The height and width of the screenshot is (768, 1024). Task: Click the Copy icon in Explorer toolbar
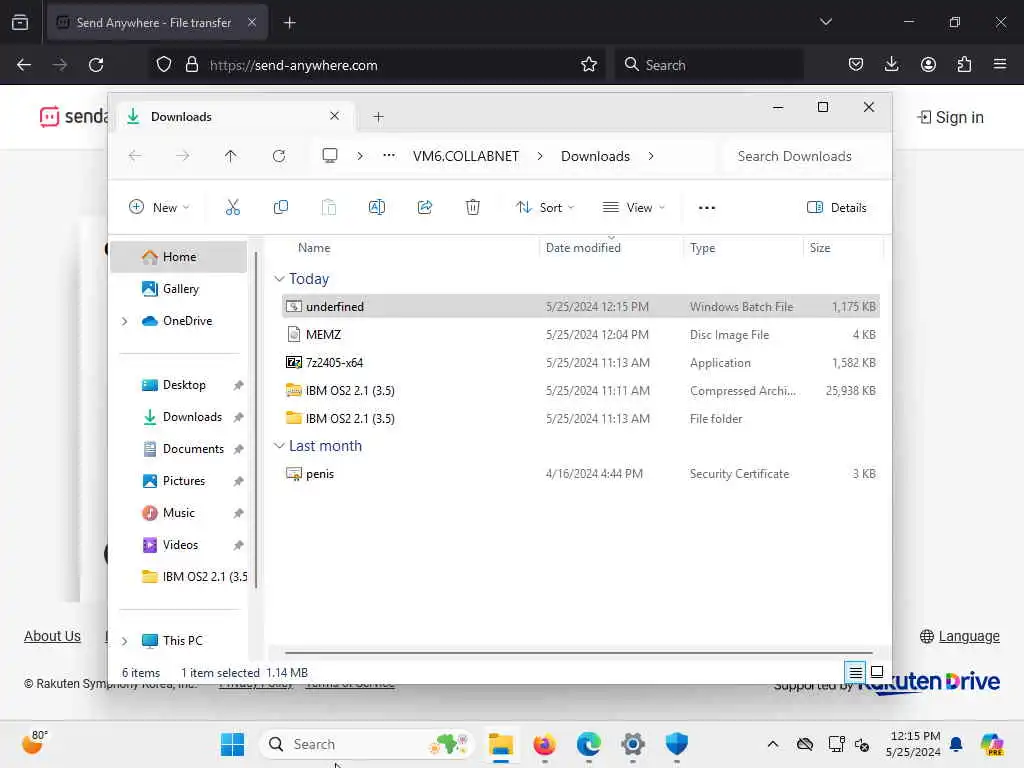[x=281, y=208]
